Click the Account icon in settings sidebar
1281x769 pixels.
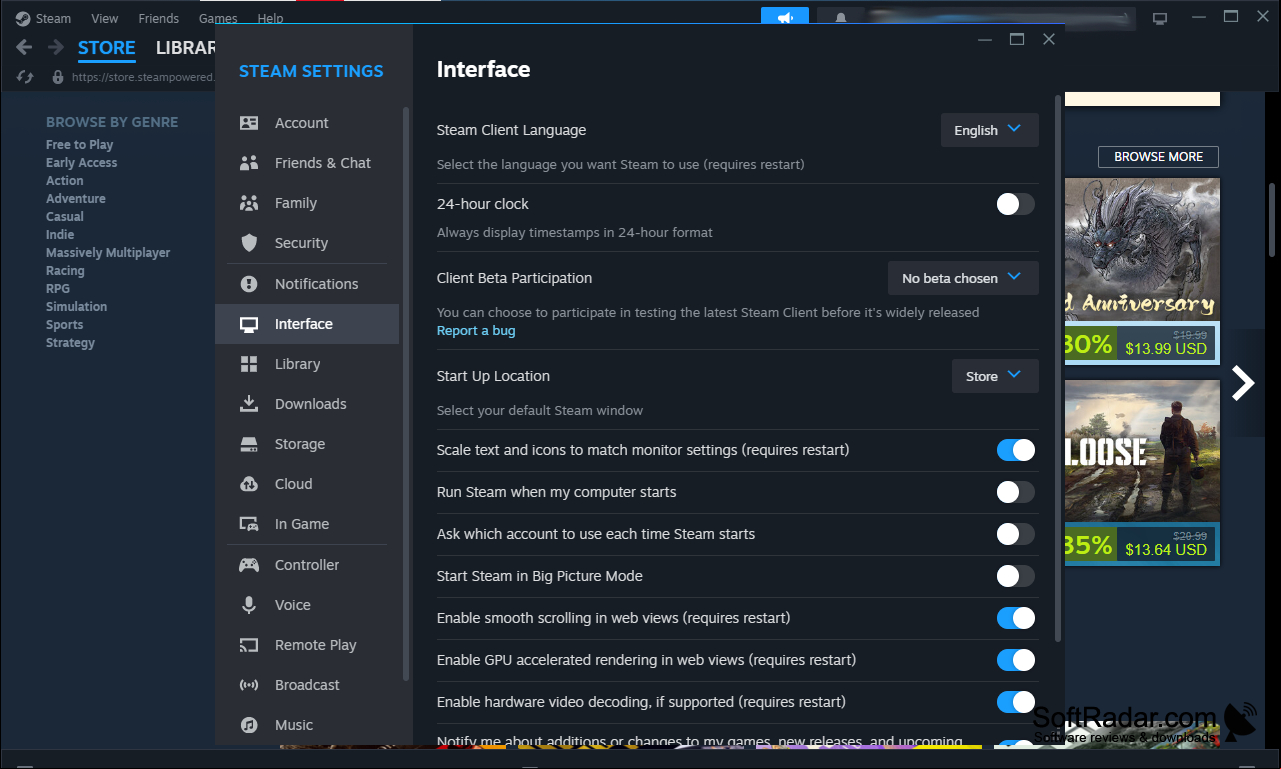click(x=249, y=123)
